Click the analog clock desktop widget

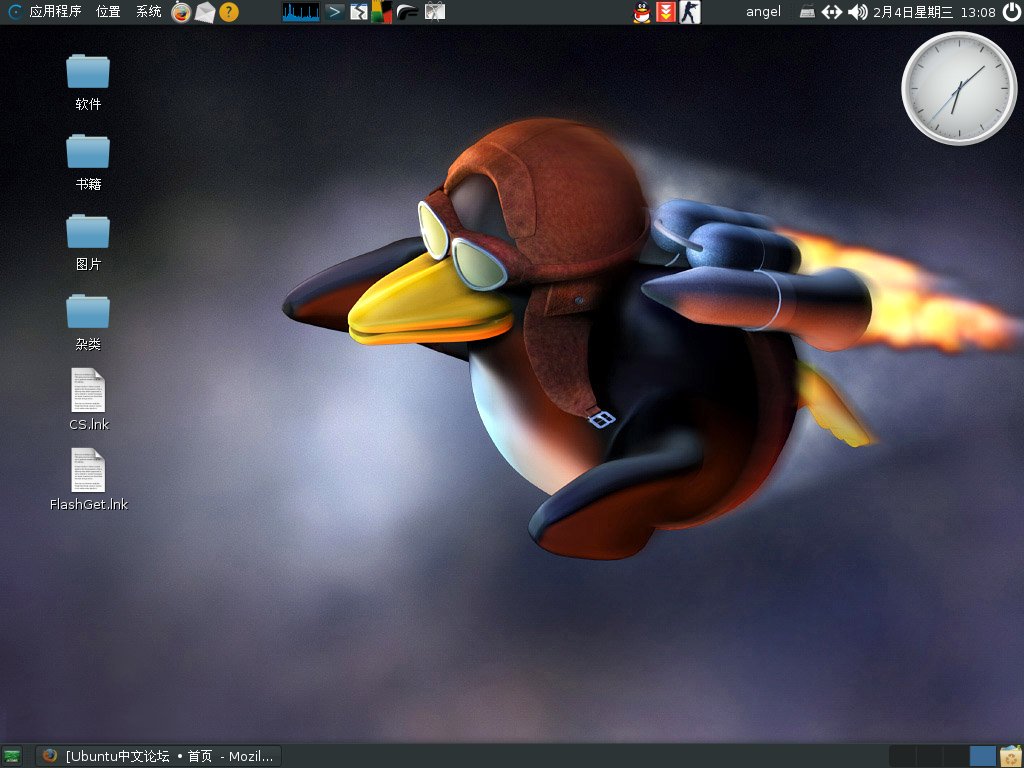pyautogui.click(x=959, y=88)
